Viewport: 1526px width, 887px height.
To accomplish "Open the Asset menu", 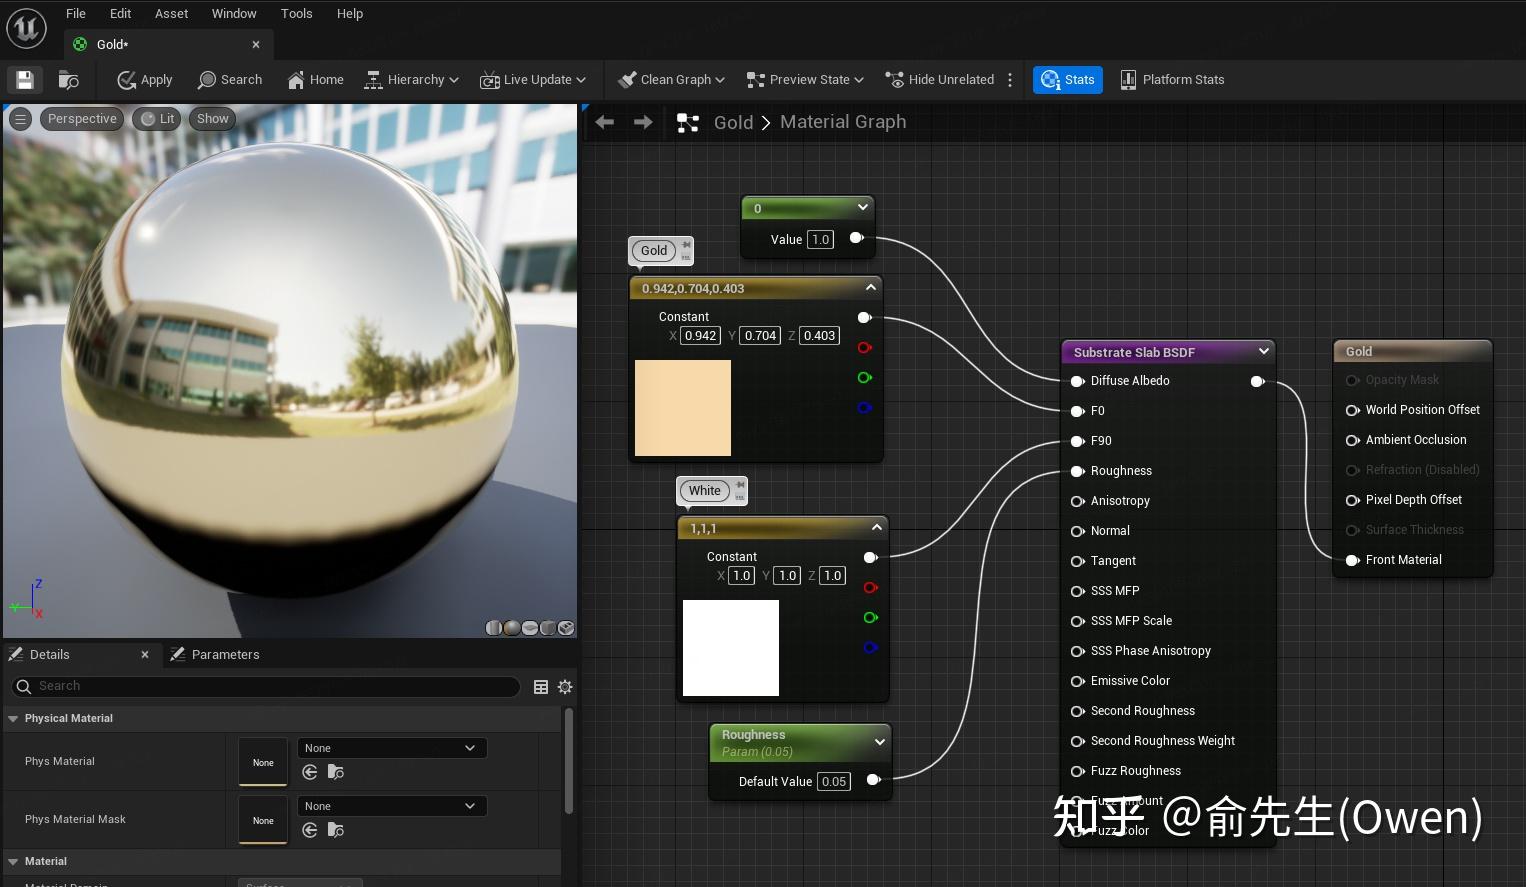I will point(171,13).
